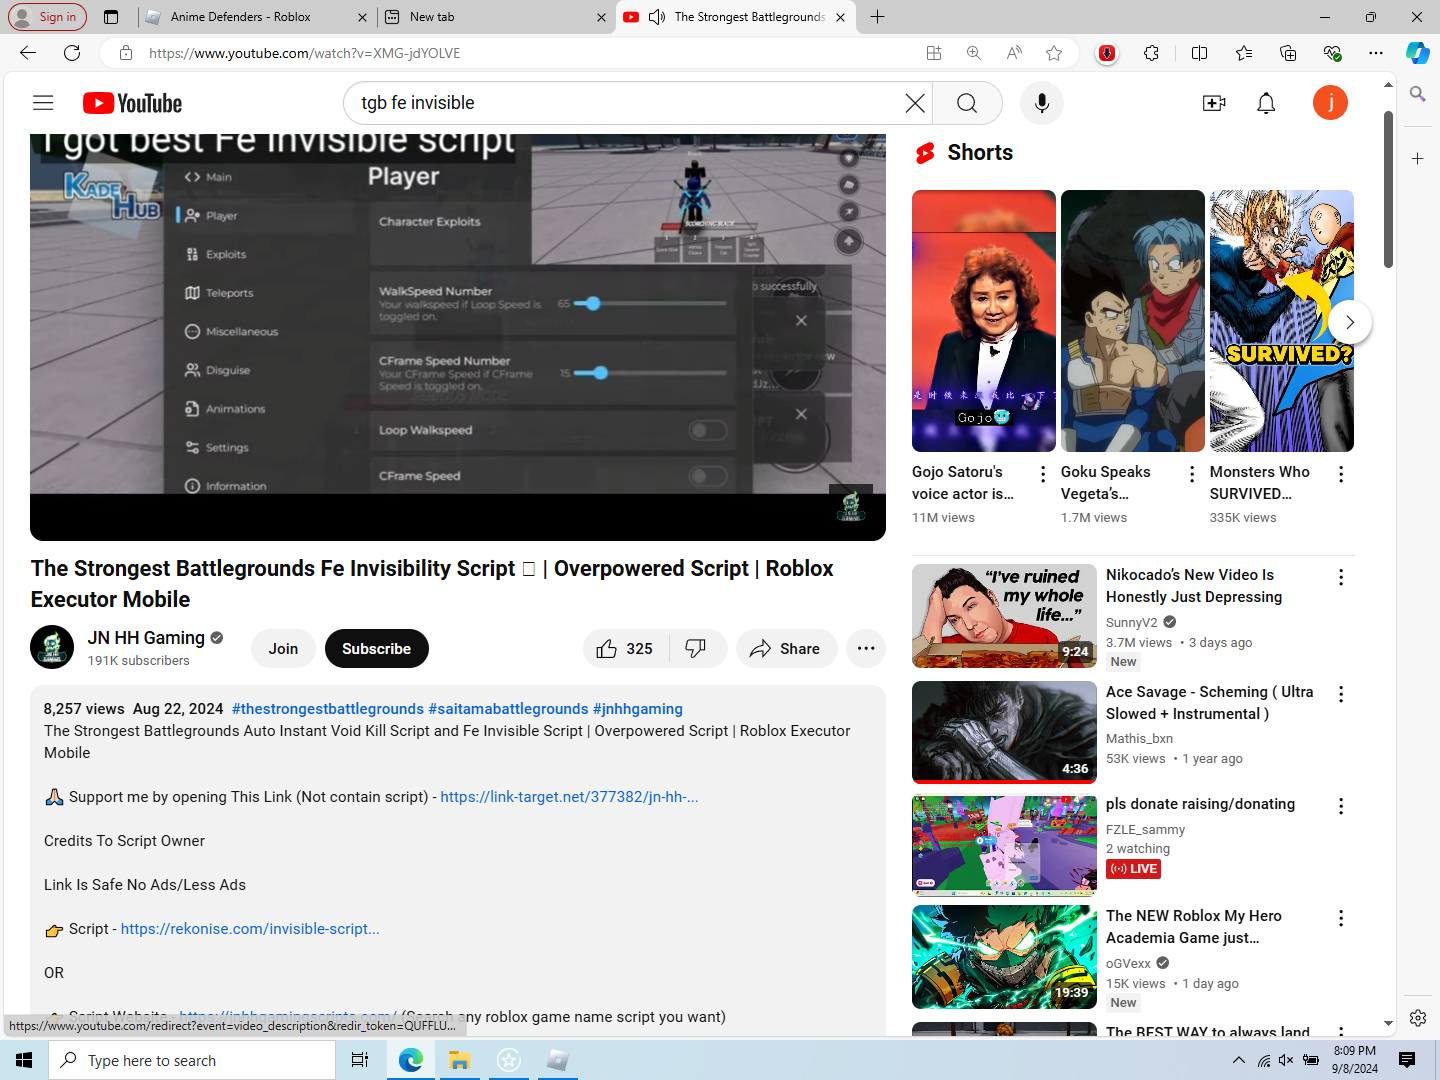Screen dimensions: 1440x1080
Task: Open options for NEW Roblox My Hero video
Action: click(1341, 918)
